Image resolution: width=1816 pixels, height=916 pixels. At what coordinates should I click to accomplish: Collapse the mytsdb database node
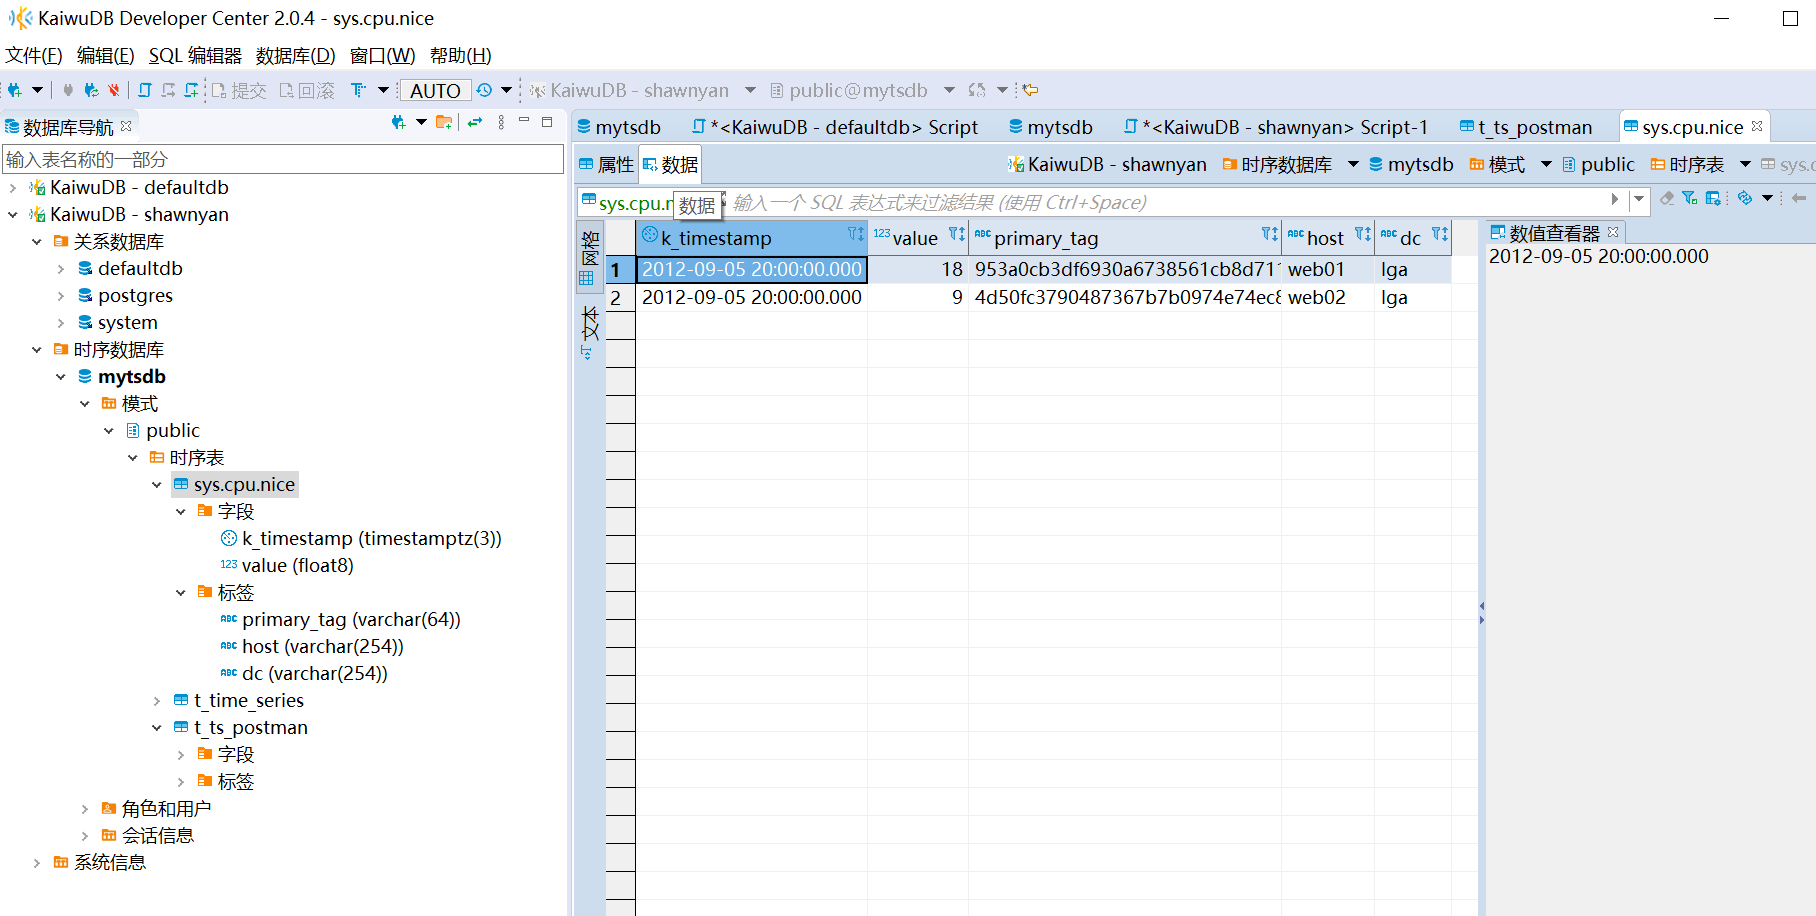[61, 376]
